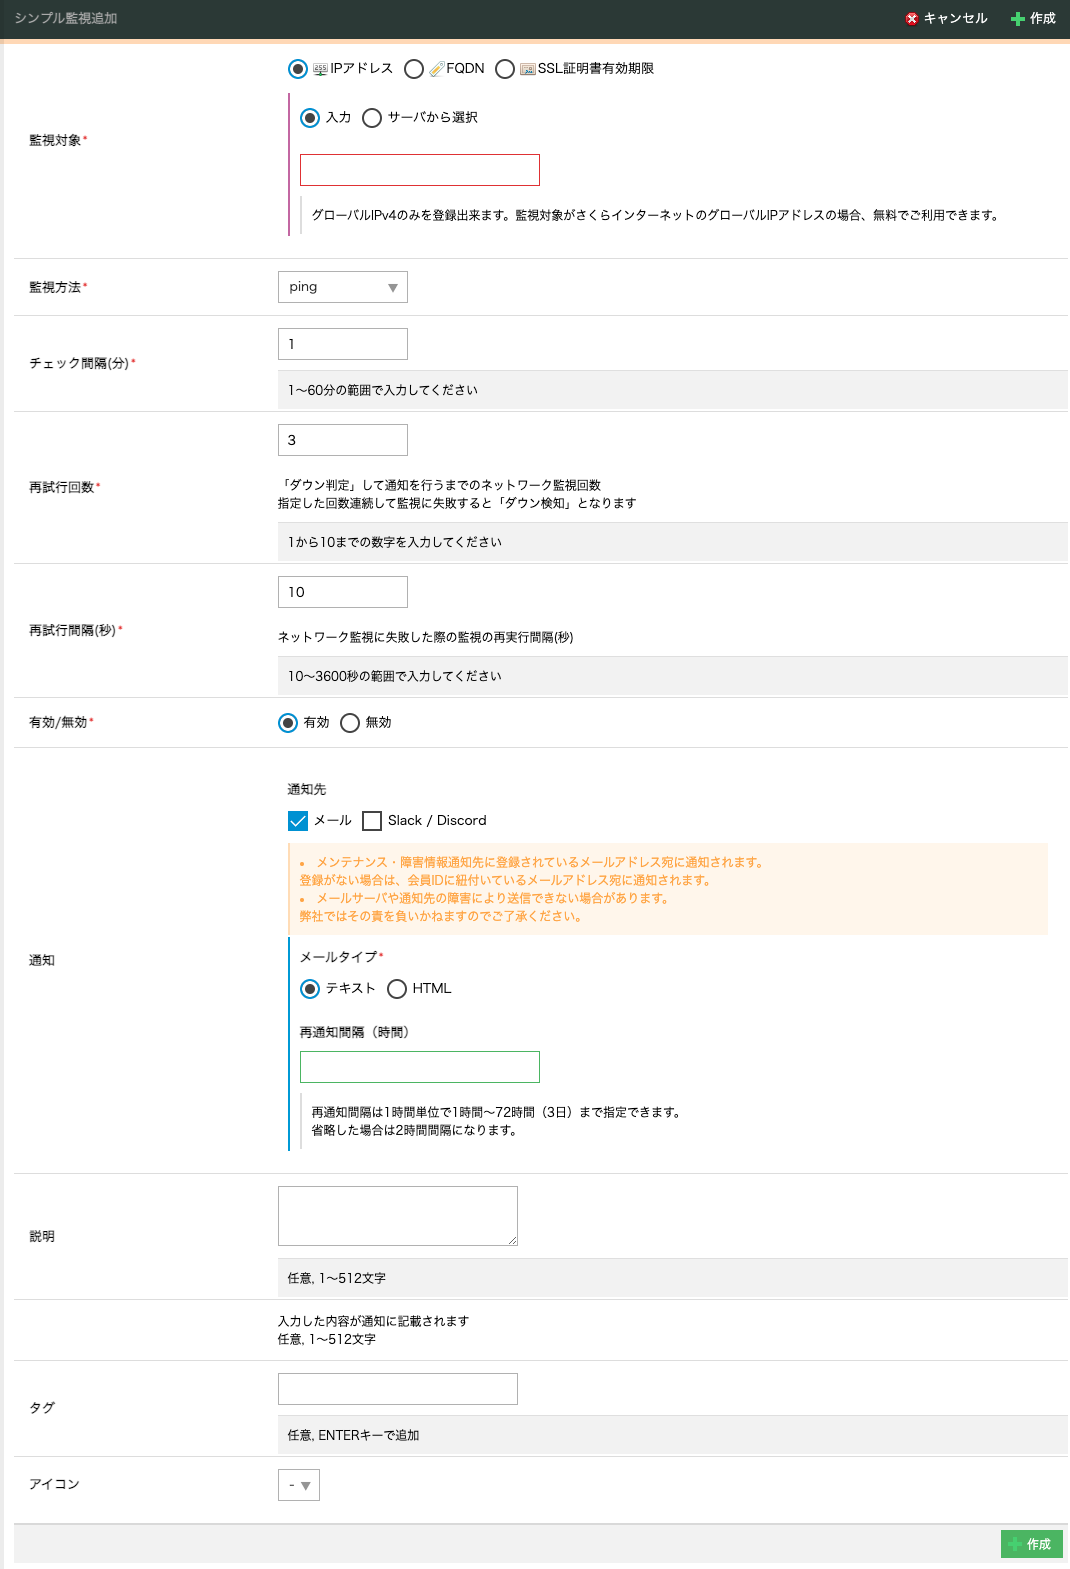Select the FQDN radio button

tap(414, 69)
